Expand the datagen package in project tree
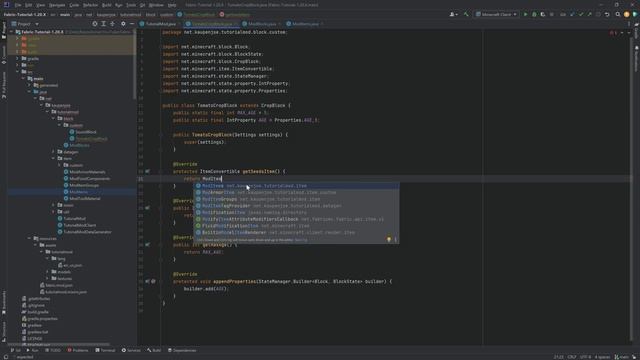The width and height of the screenshot is (640, 360). (53, 152)
